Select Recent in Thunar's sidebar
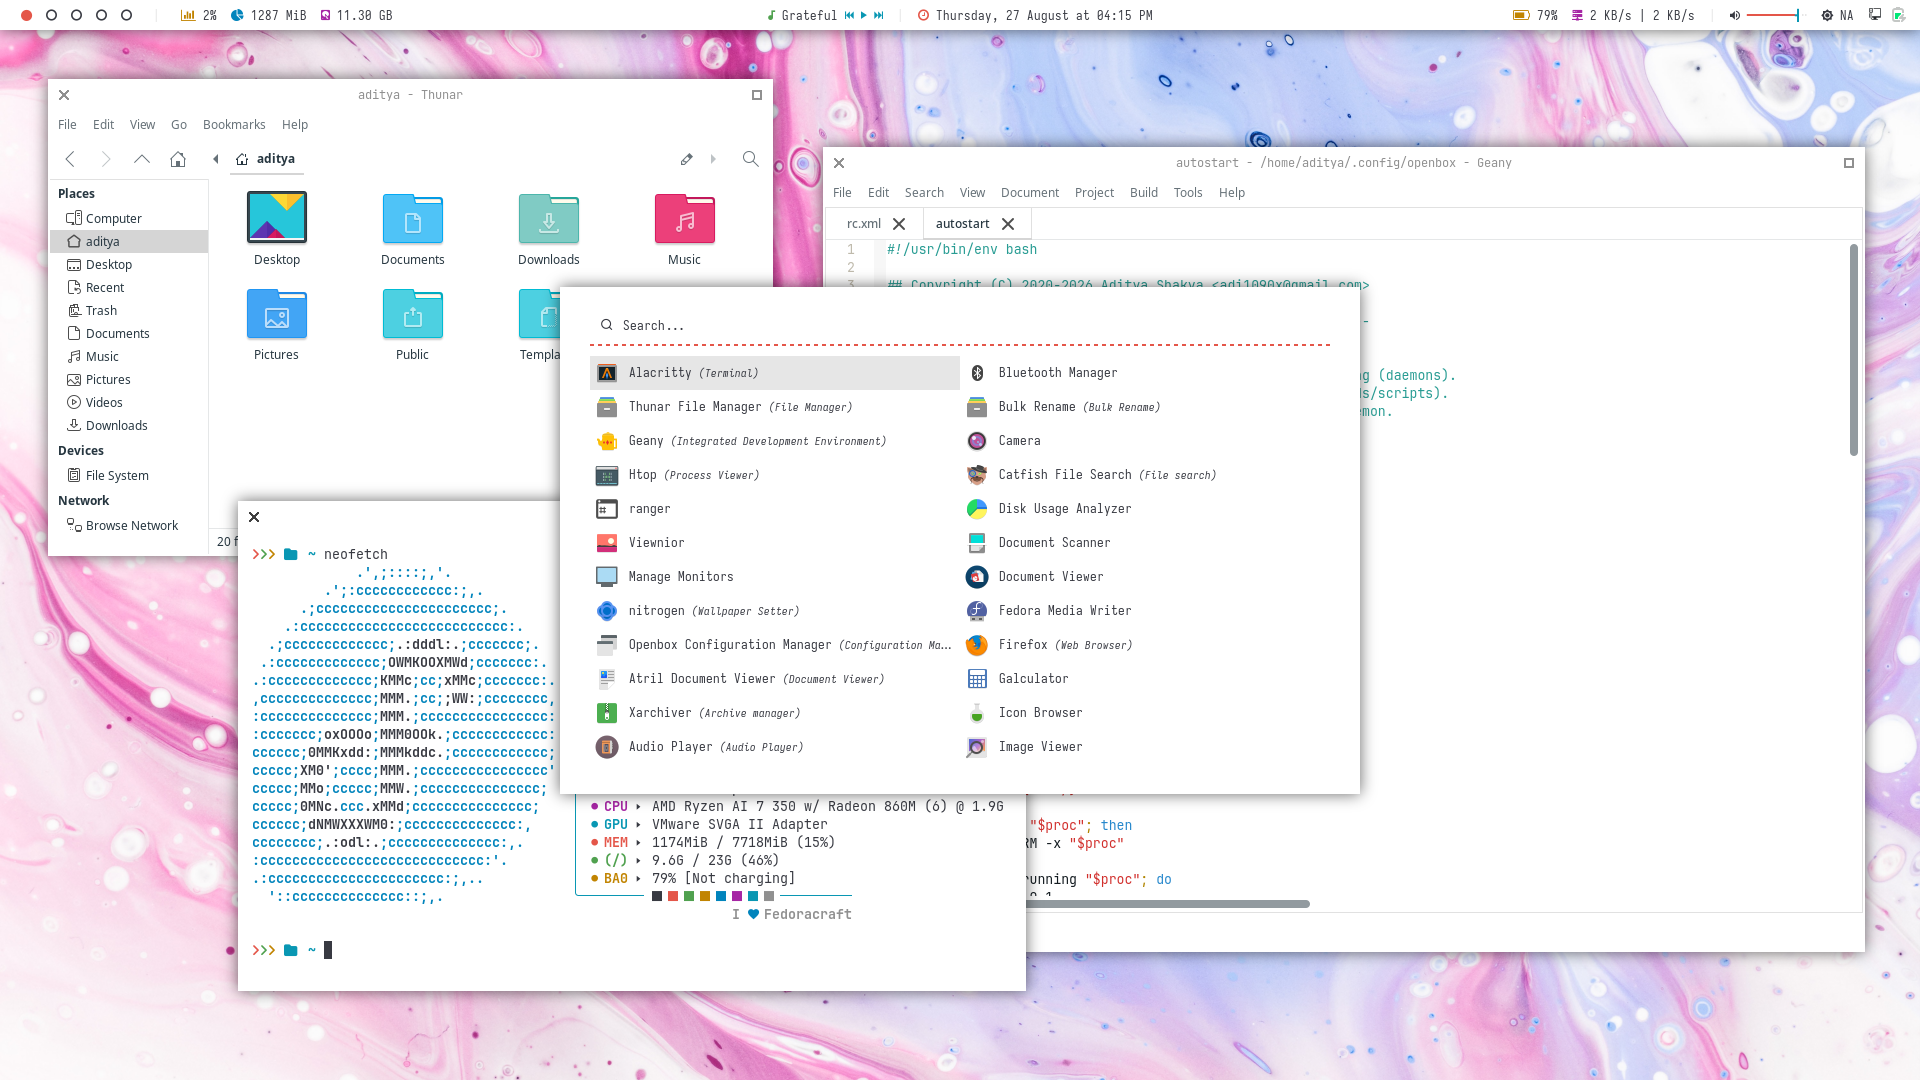 click(x=129, y=288)
